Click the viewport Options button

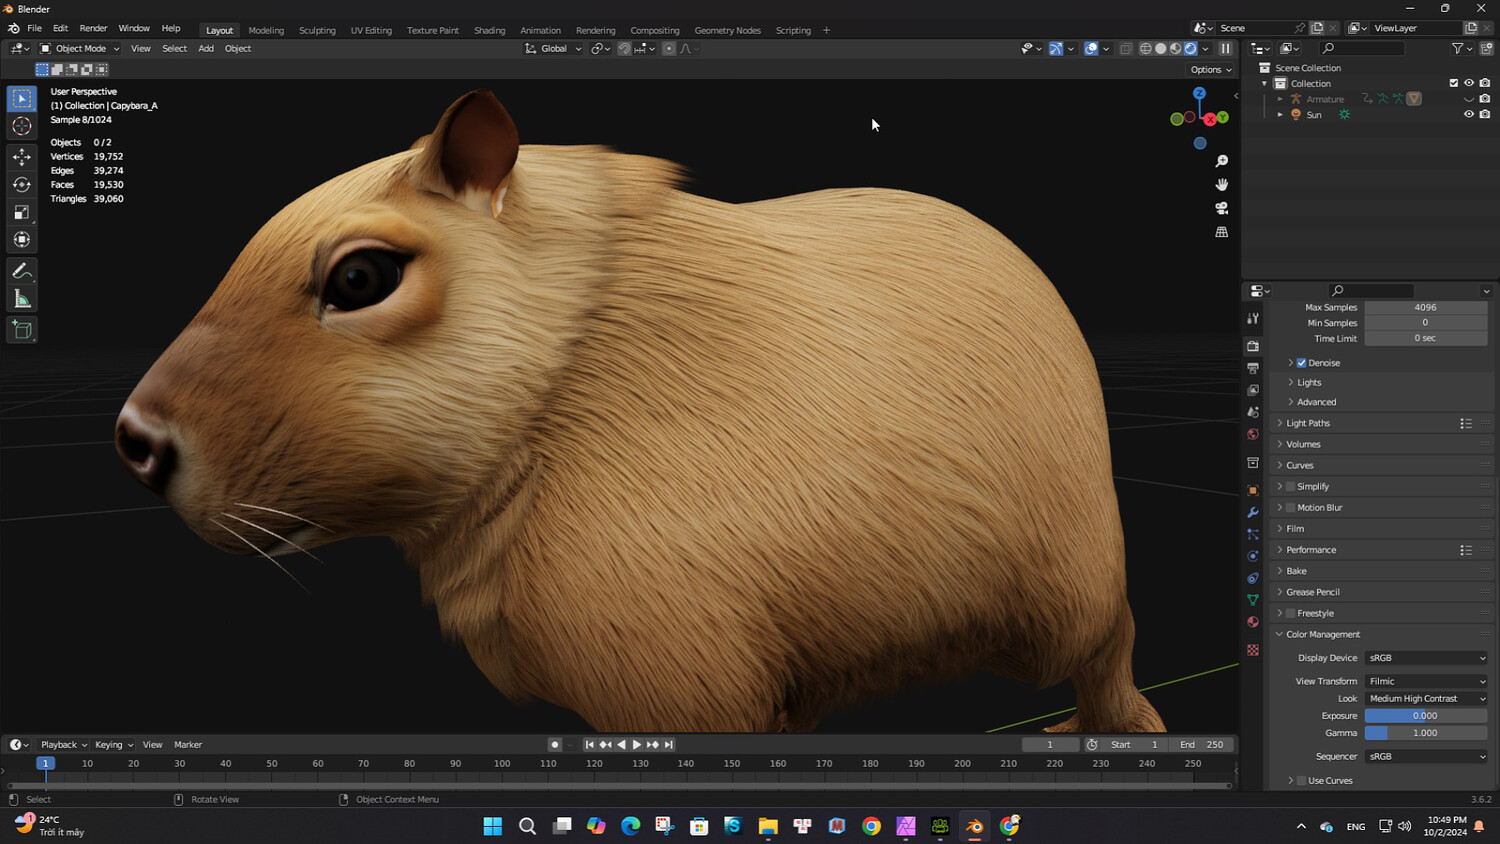point(1210,70)
